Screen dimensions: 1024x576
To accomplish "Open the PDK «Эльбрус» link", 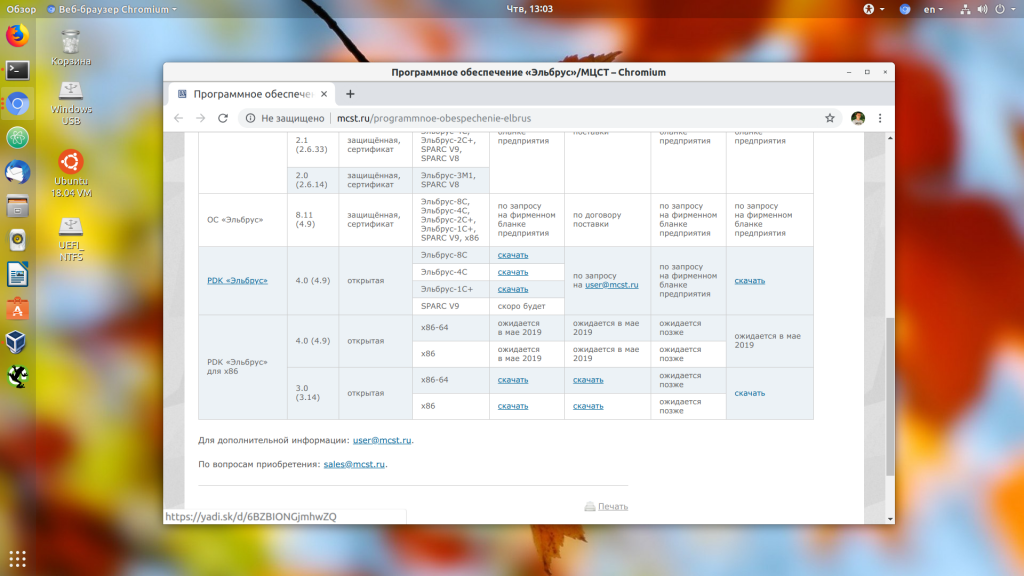I will point(237,281).
